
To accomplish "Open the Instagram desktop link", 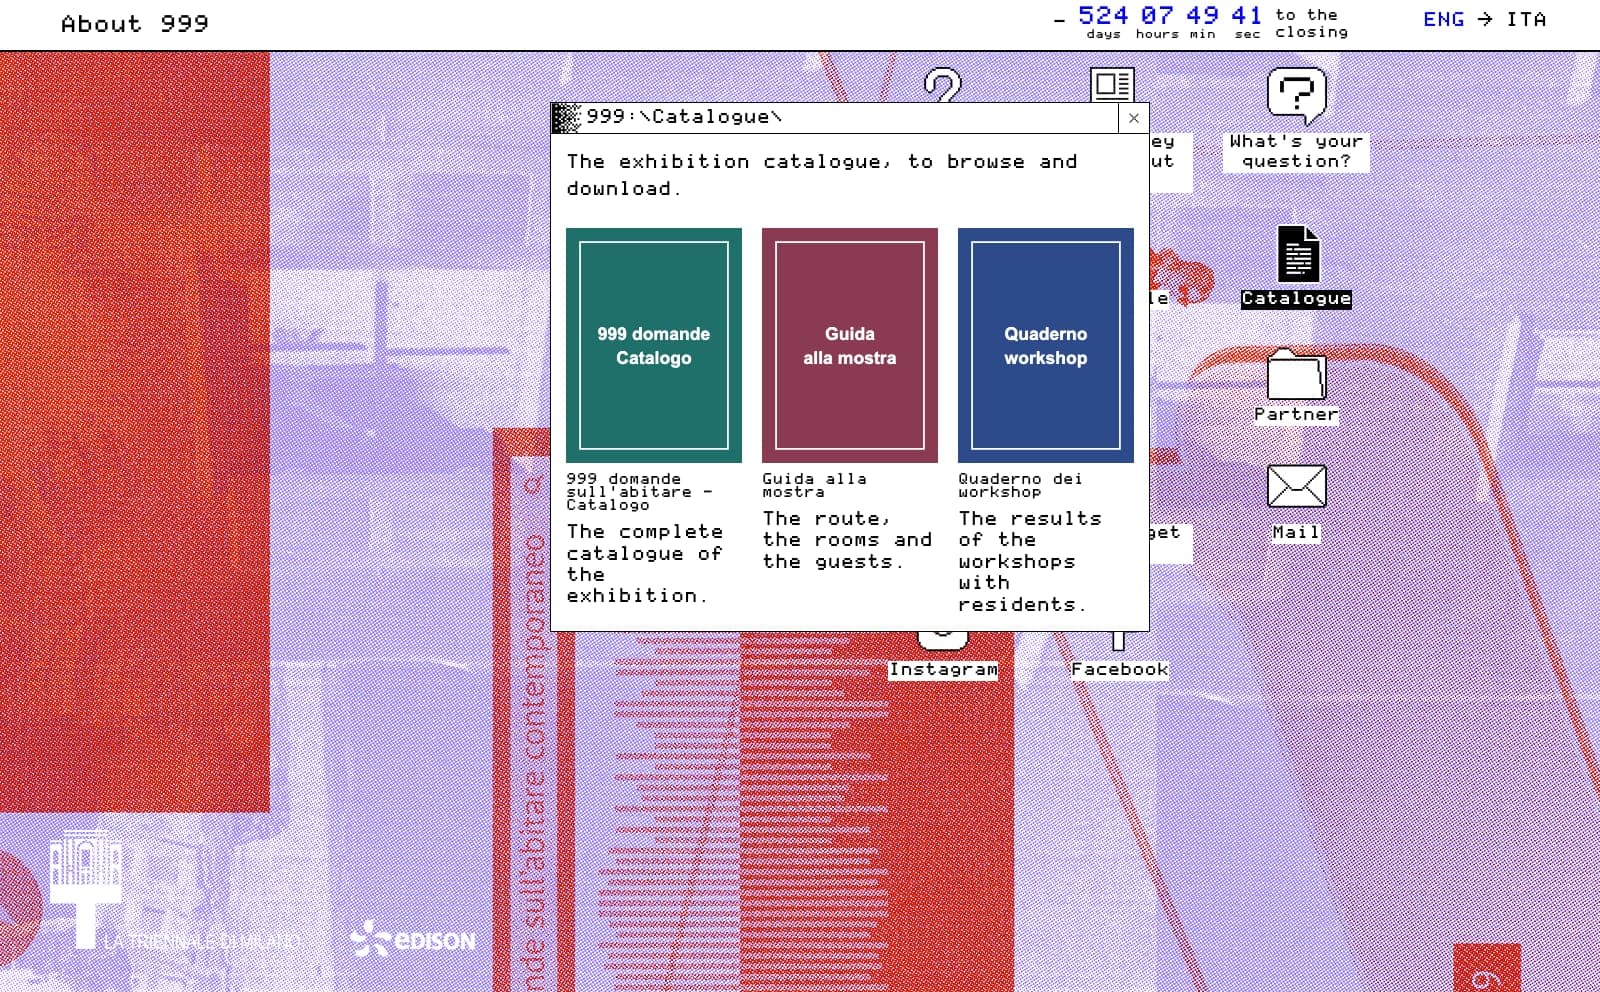I will [x=942, y=669].
